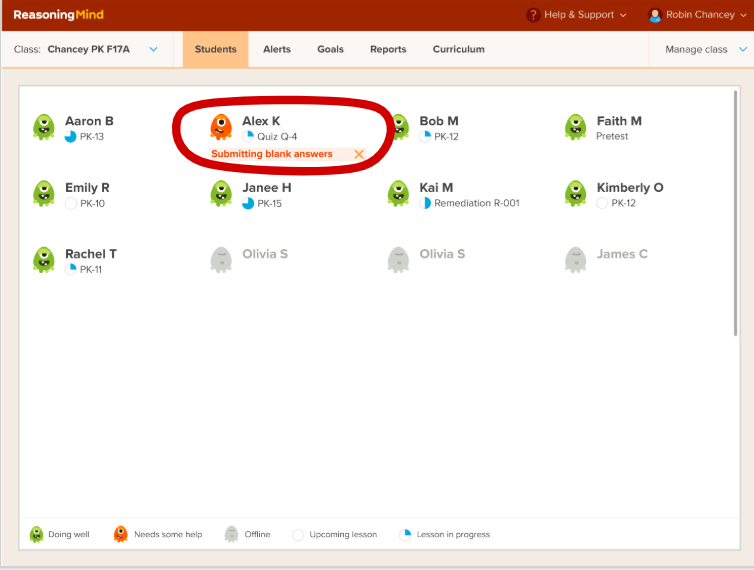Screen dimensions: 754x570
Task: Go to the Reports tab
Action: click(x=388, y=49)
